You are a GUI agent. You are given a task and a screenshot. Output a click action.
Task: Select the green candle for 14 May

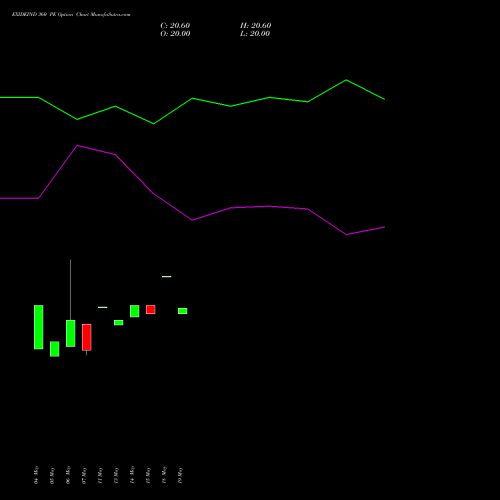135,311
